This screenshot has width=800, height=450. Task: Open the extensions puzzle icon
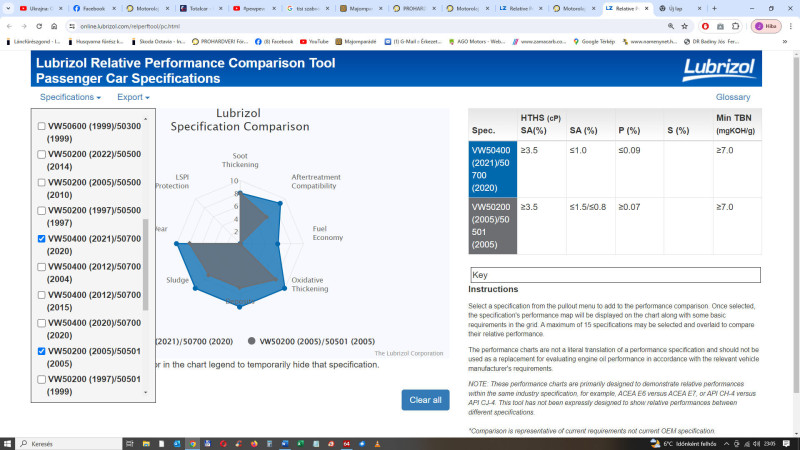pyautogui.click(x=735, y=26)
